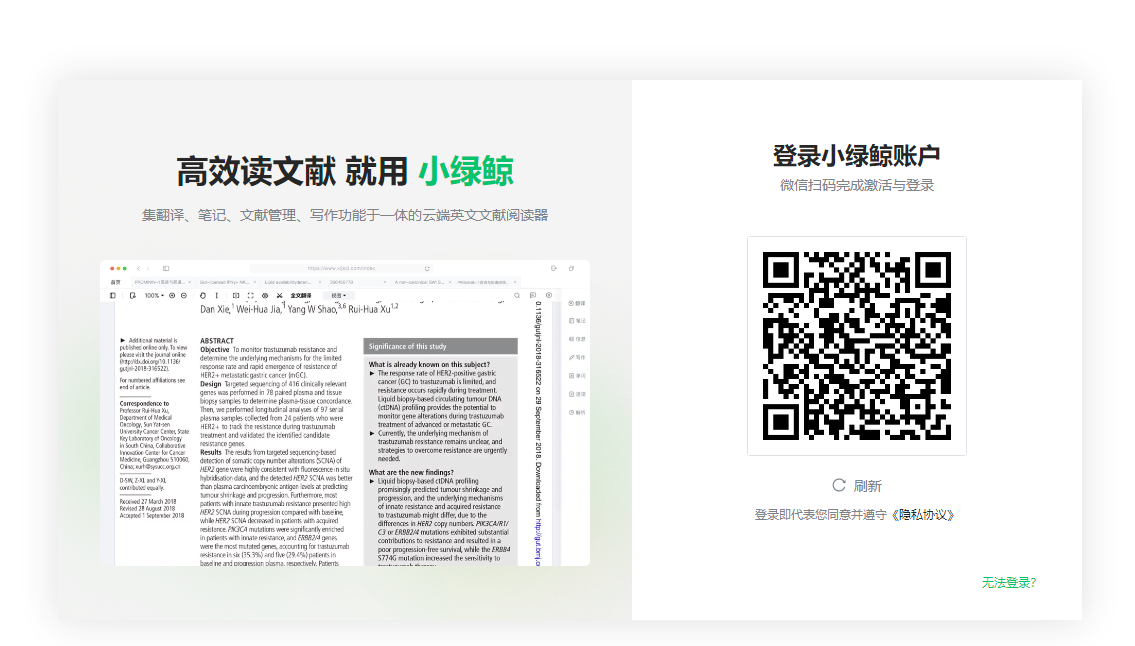Click the 全文翻译 full-text translate button

(x=301, y=295)
